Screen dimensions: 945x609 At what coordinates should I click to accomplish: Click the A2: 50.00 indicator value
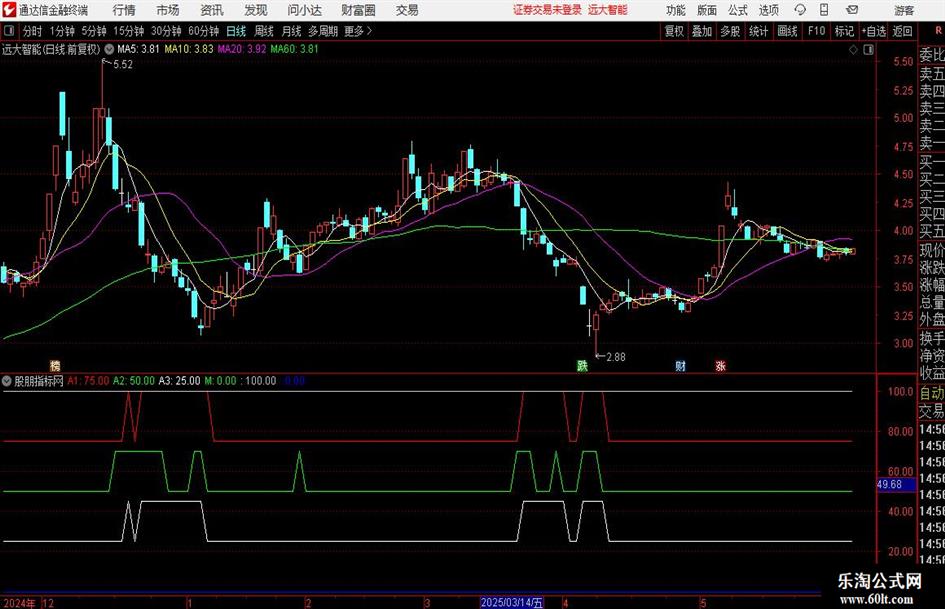pos(134,381)
